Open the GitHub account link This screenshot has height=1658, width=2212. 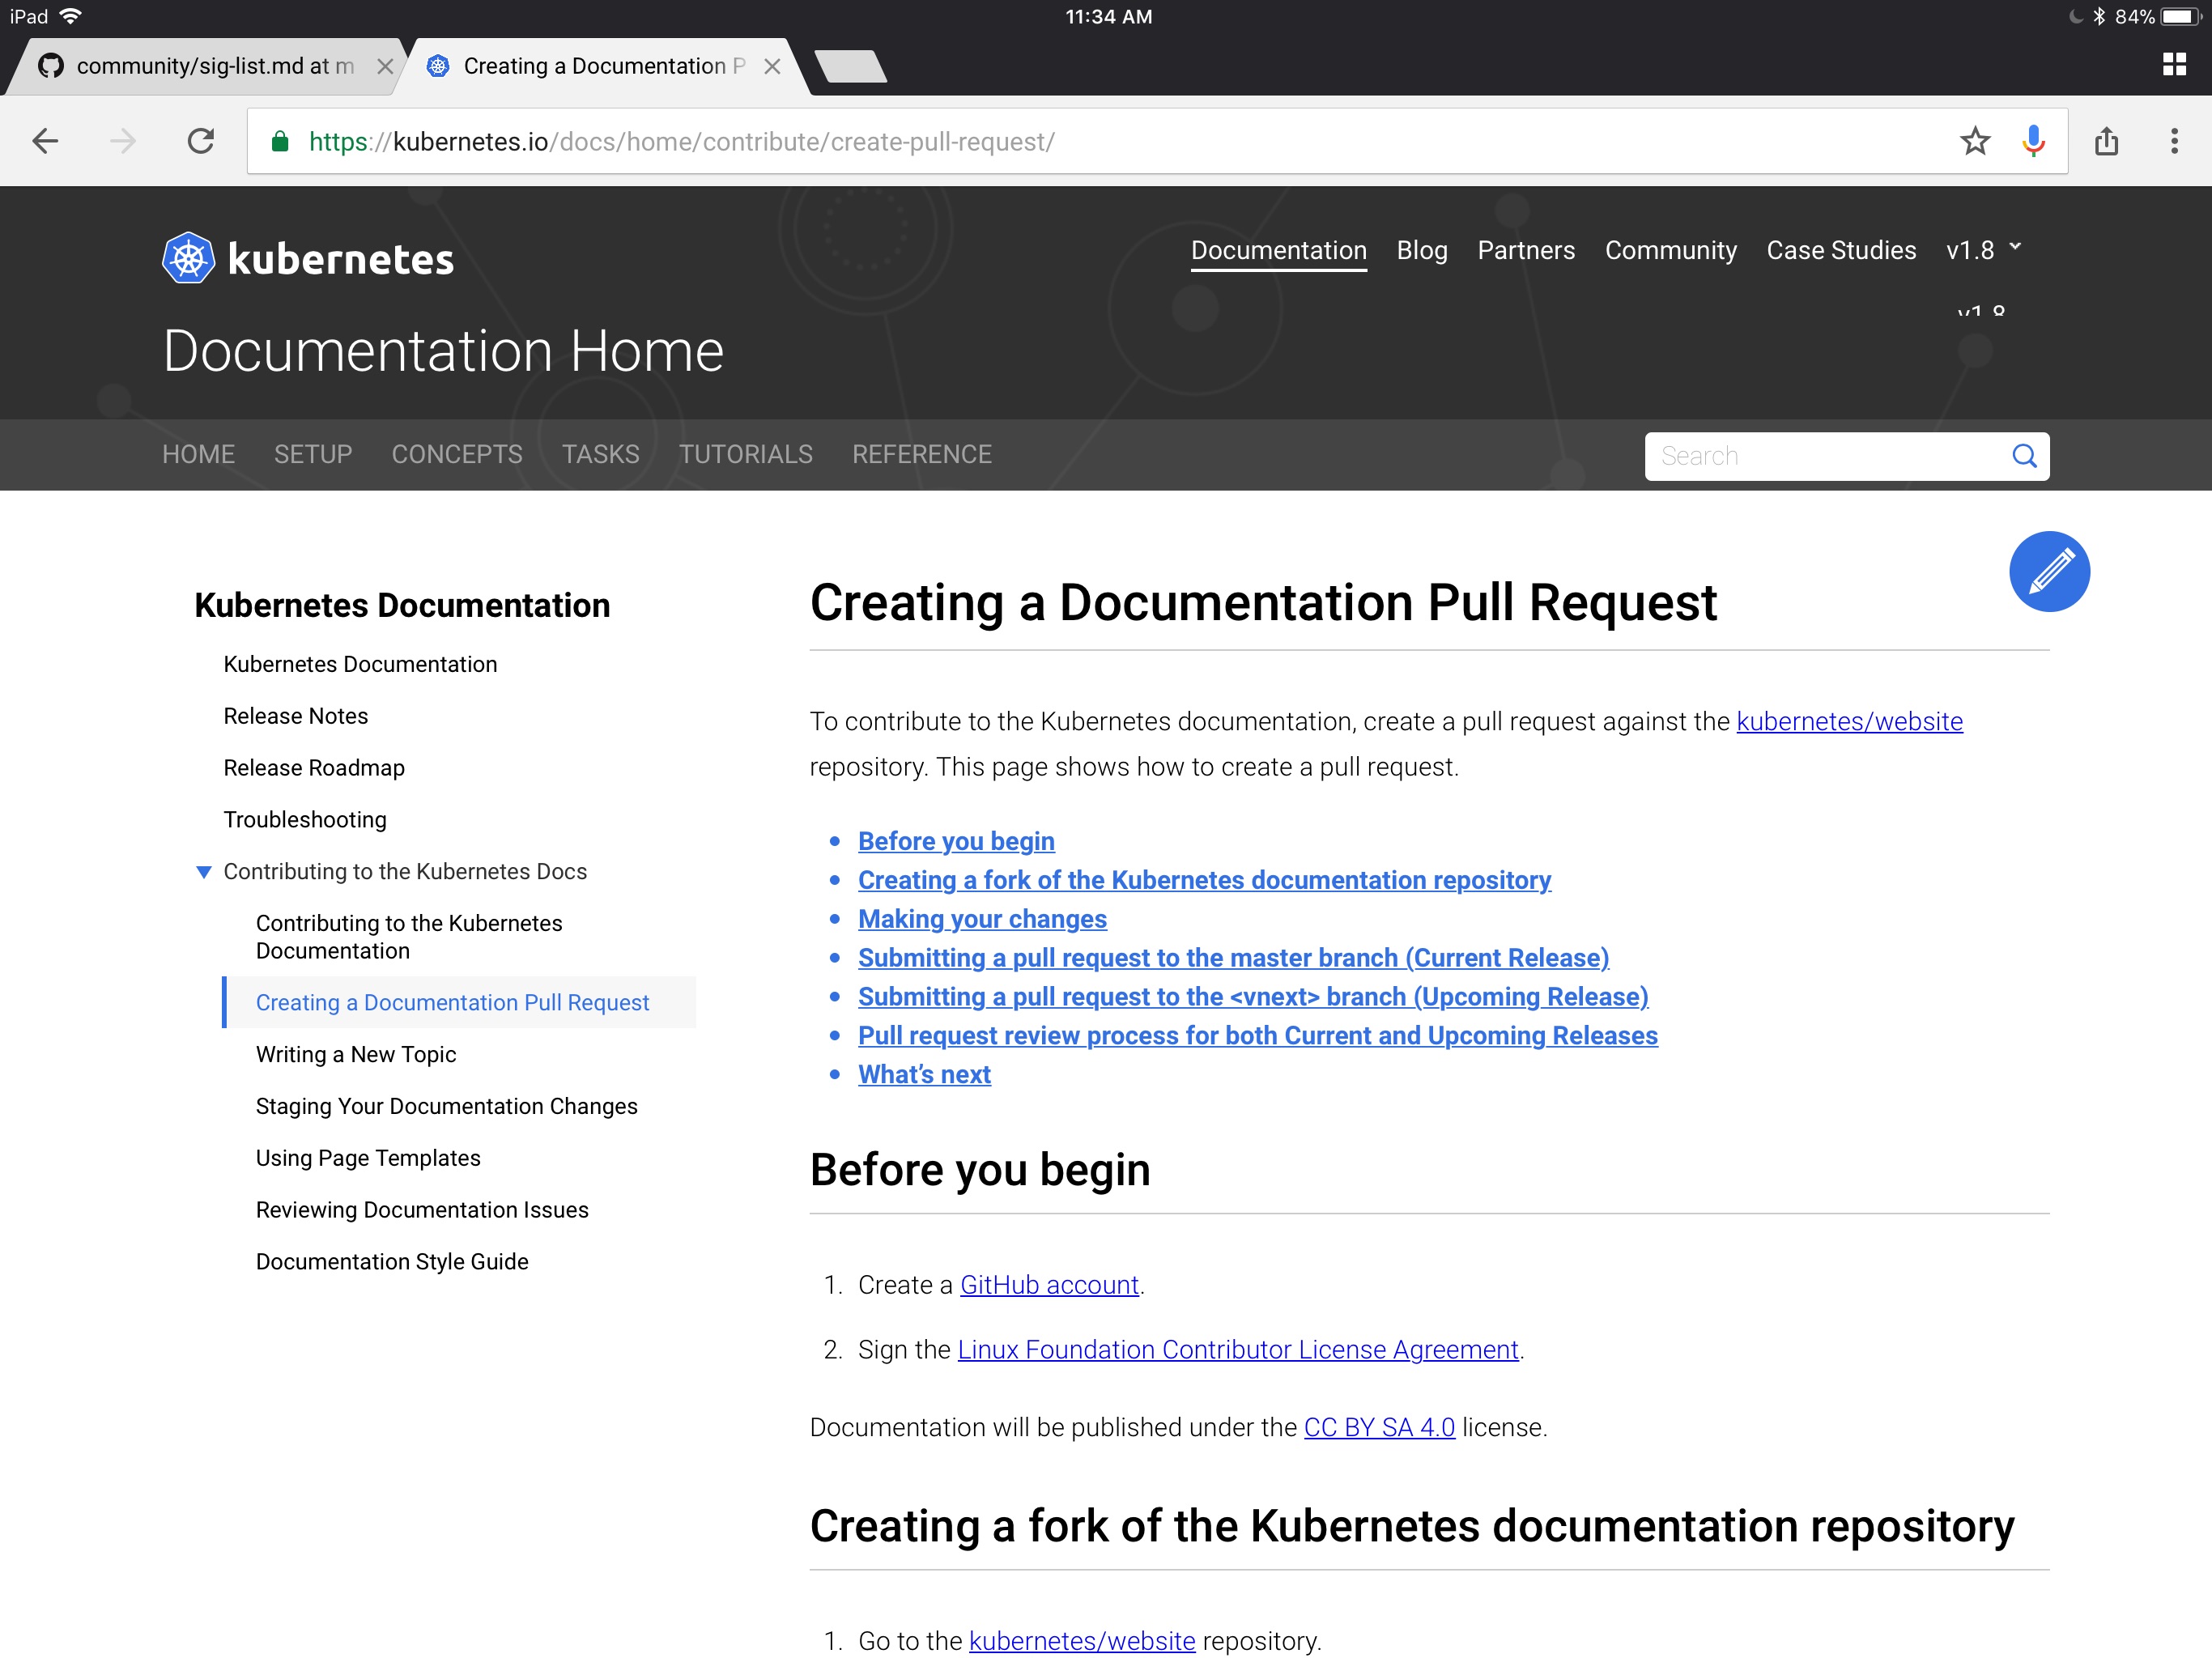[1049, 1285]
